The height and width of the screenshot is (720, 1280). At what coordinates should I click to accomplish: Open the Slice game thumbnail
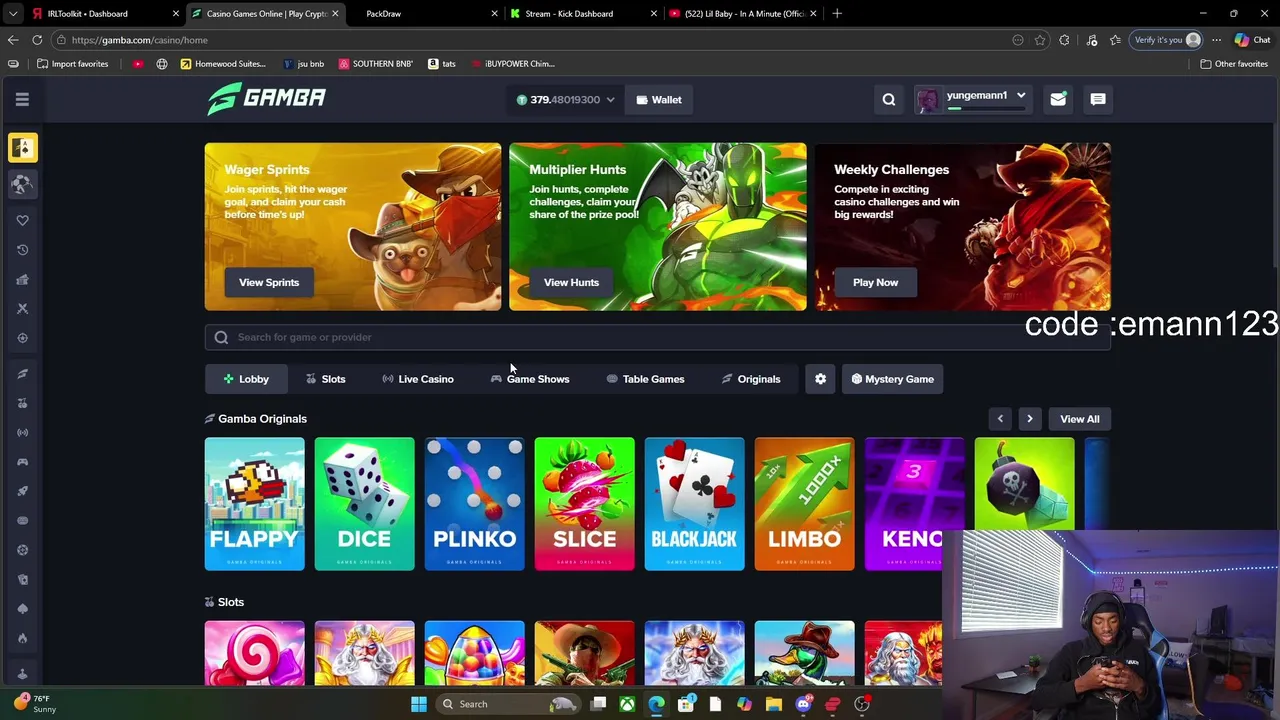click(x=584, y=504)
